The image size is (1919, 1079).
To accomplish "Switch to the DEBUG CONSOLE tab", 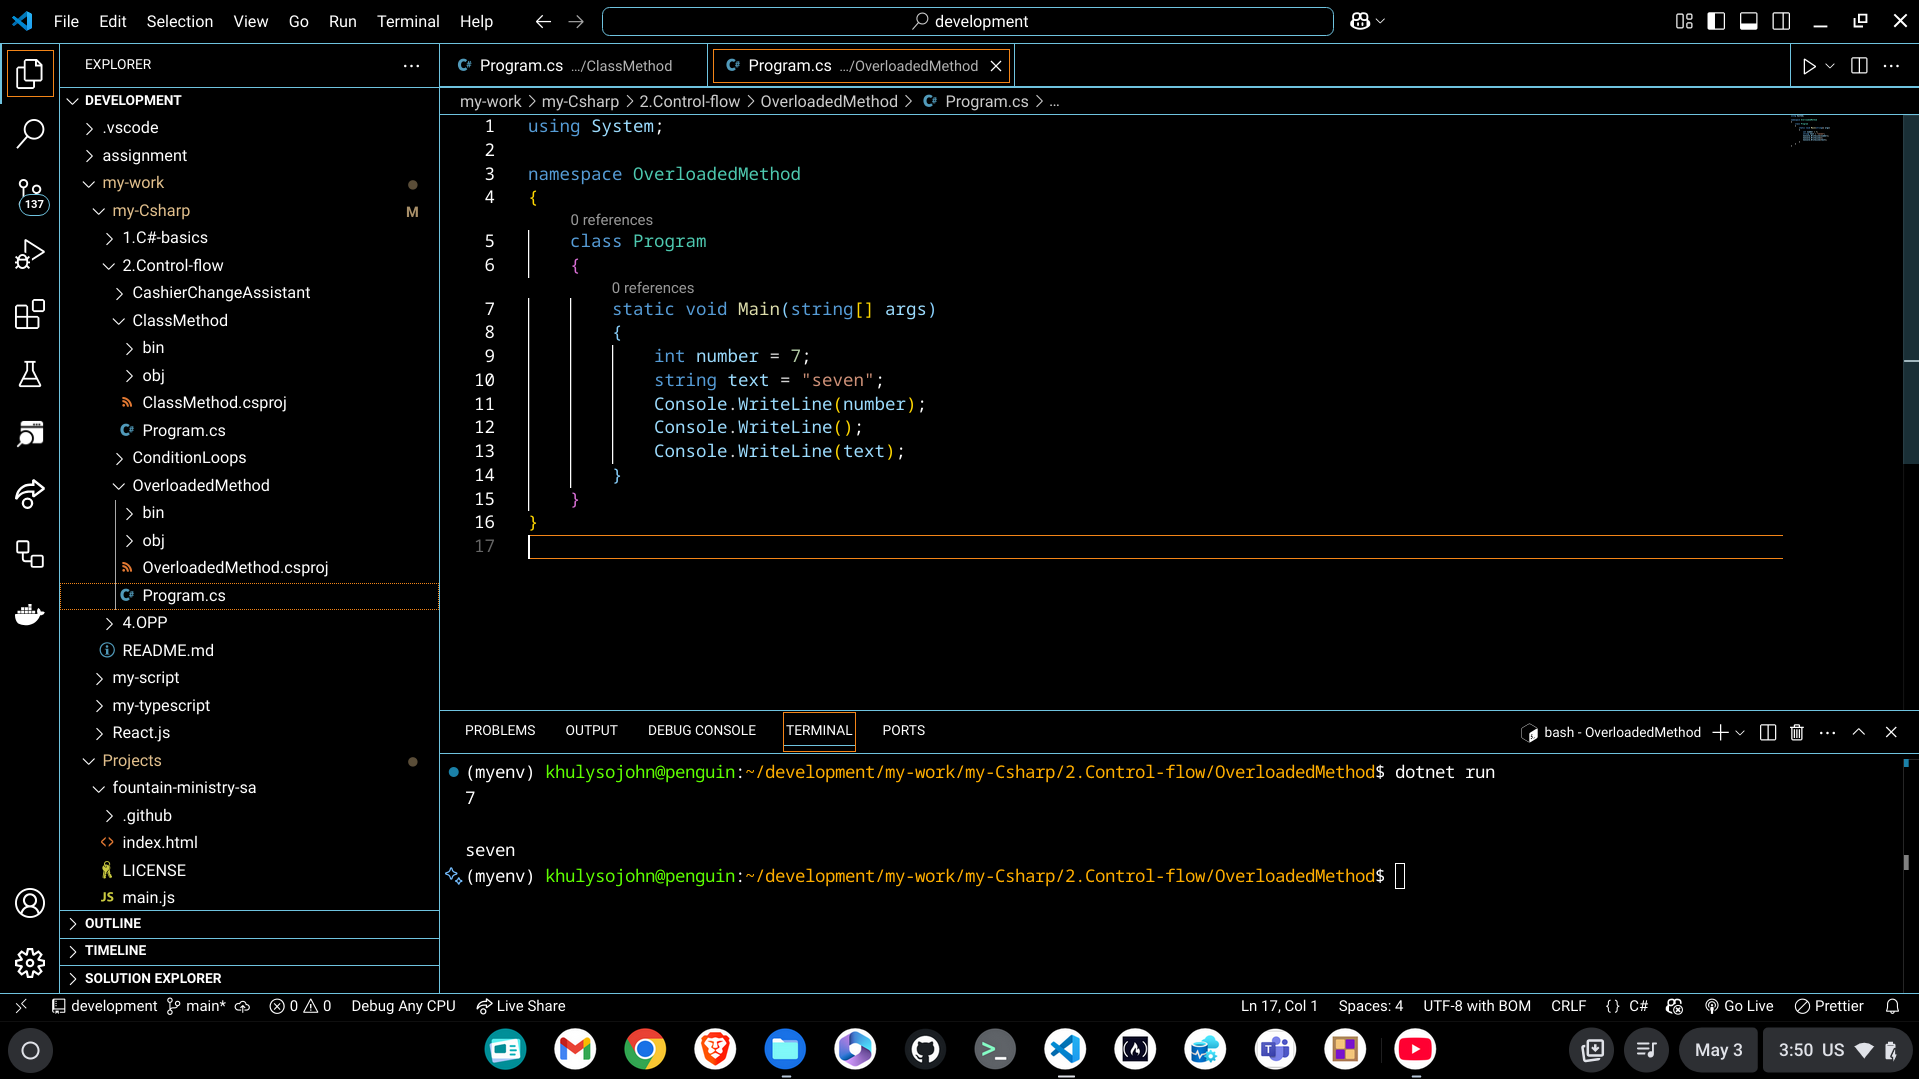I will [x=702, y=731].
